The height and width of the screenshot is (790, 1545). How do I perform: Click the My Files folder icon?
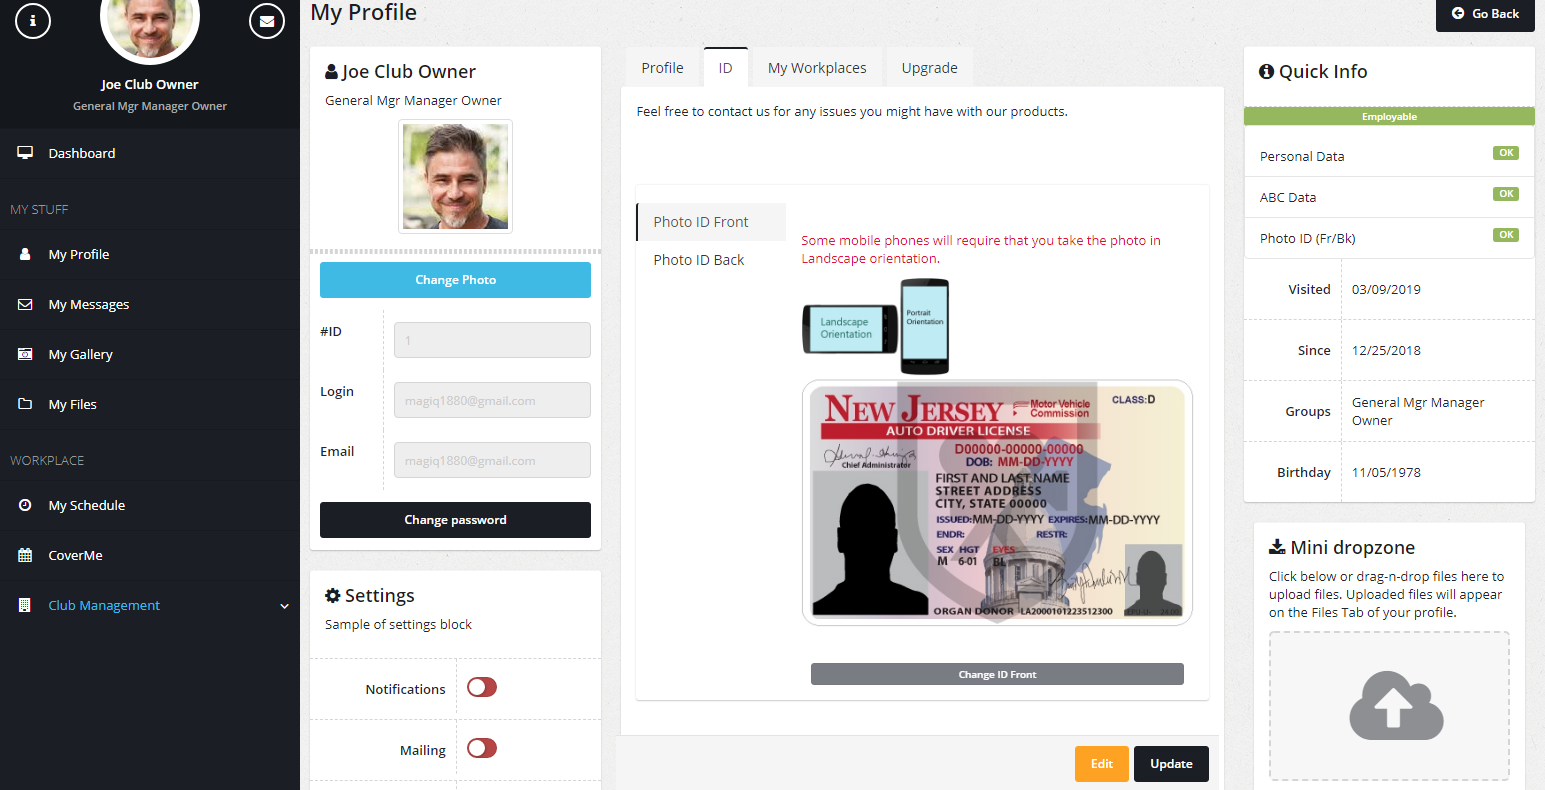pyautogui.click(x=25, y=404)
